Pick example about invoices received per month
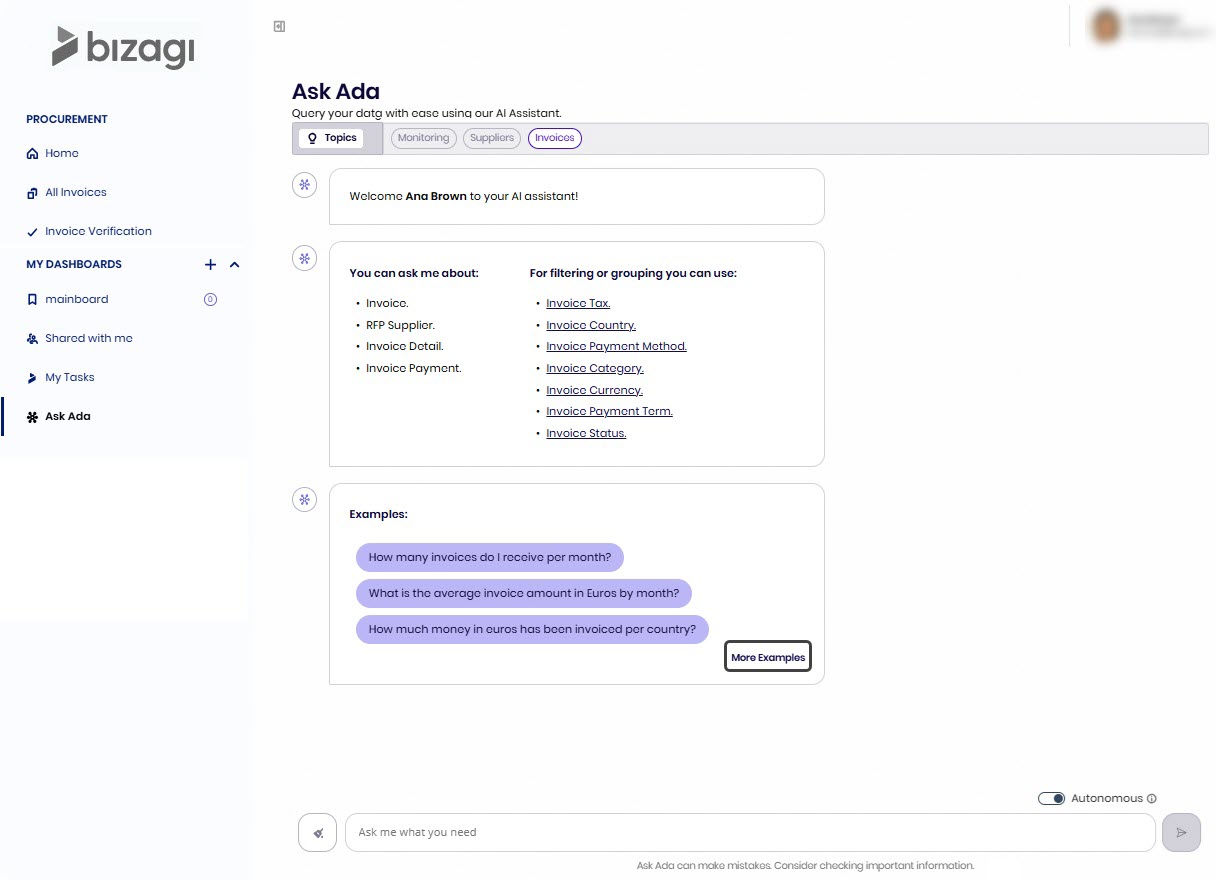 pos(489,557)
